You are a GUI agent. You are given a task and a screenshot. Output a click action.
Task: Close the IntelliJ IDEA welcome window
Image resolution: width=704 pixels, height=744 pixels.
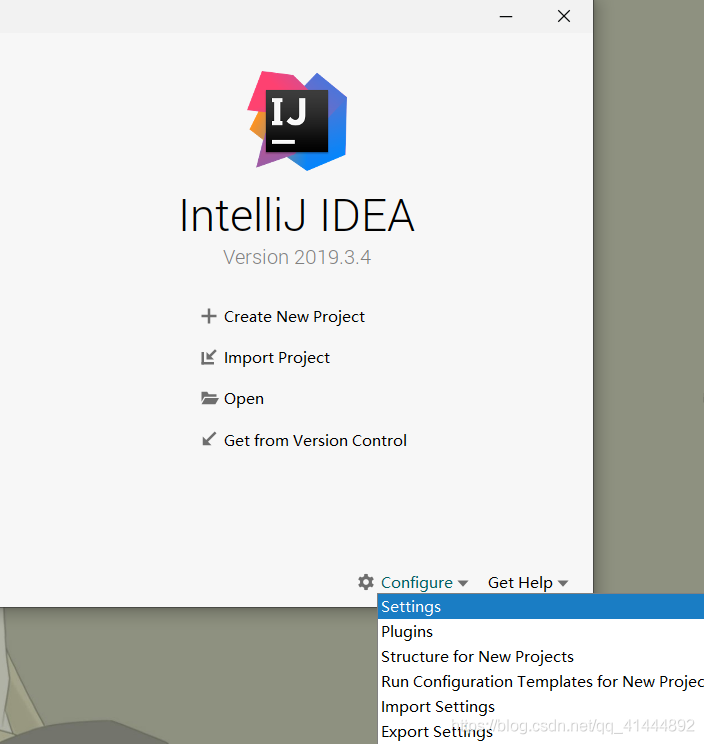tap(564, 16)
